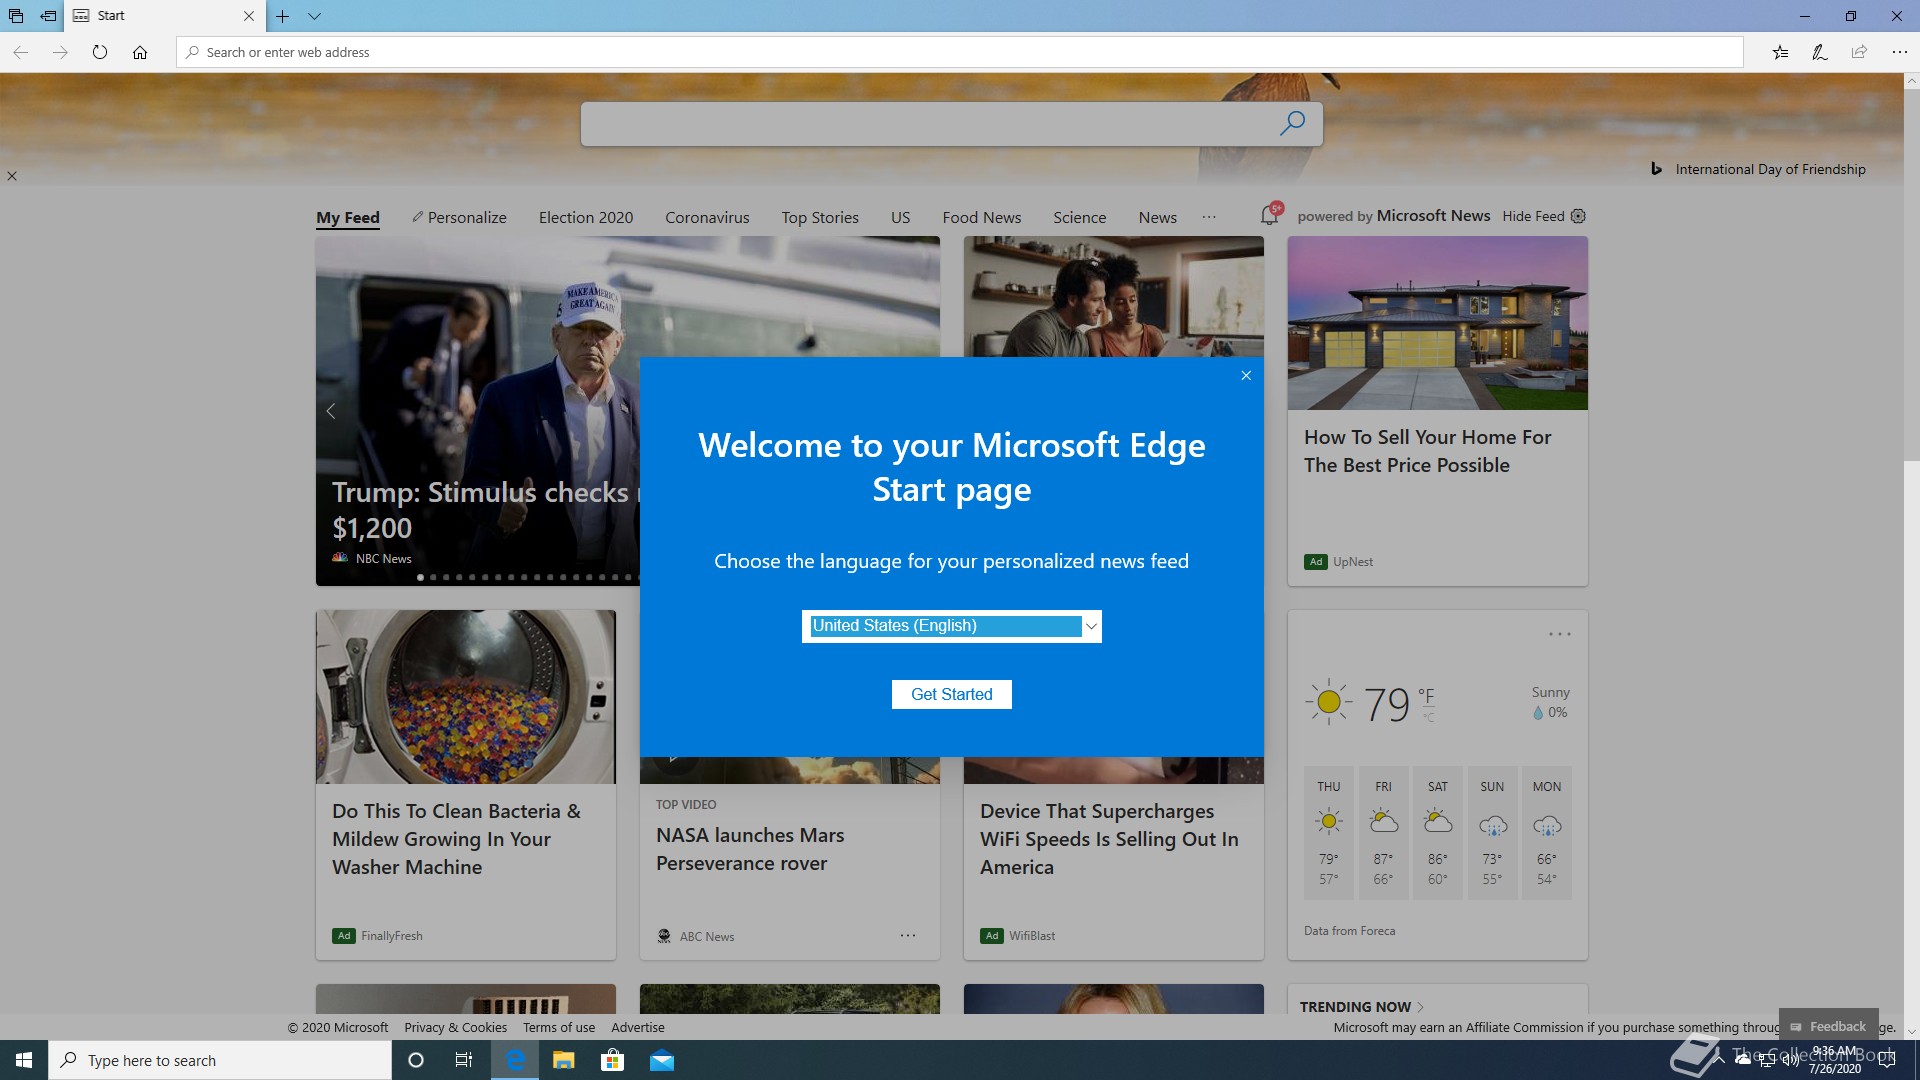Select the Top Stories tab
This screenshot has height=1080, width=1920.
click(x=820, y=217)
